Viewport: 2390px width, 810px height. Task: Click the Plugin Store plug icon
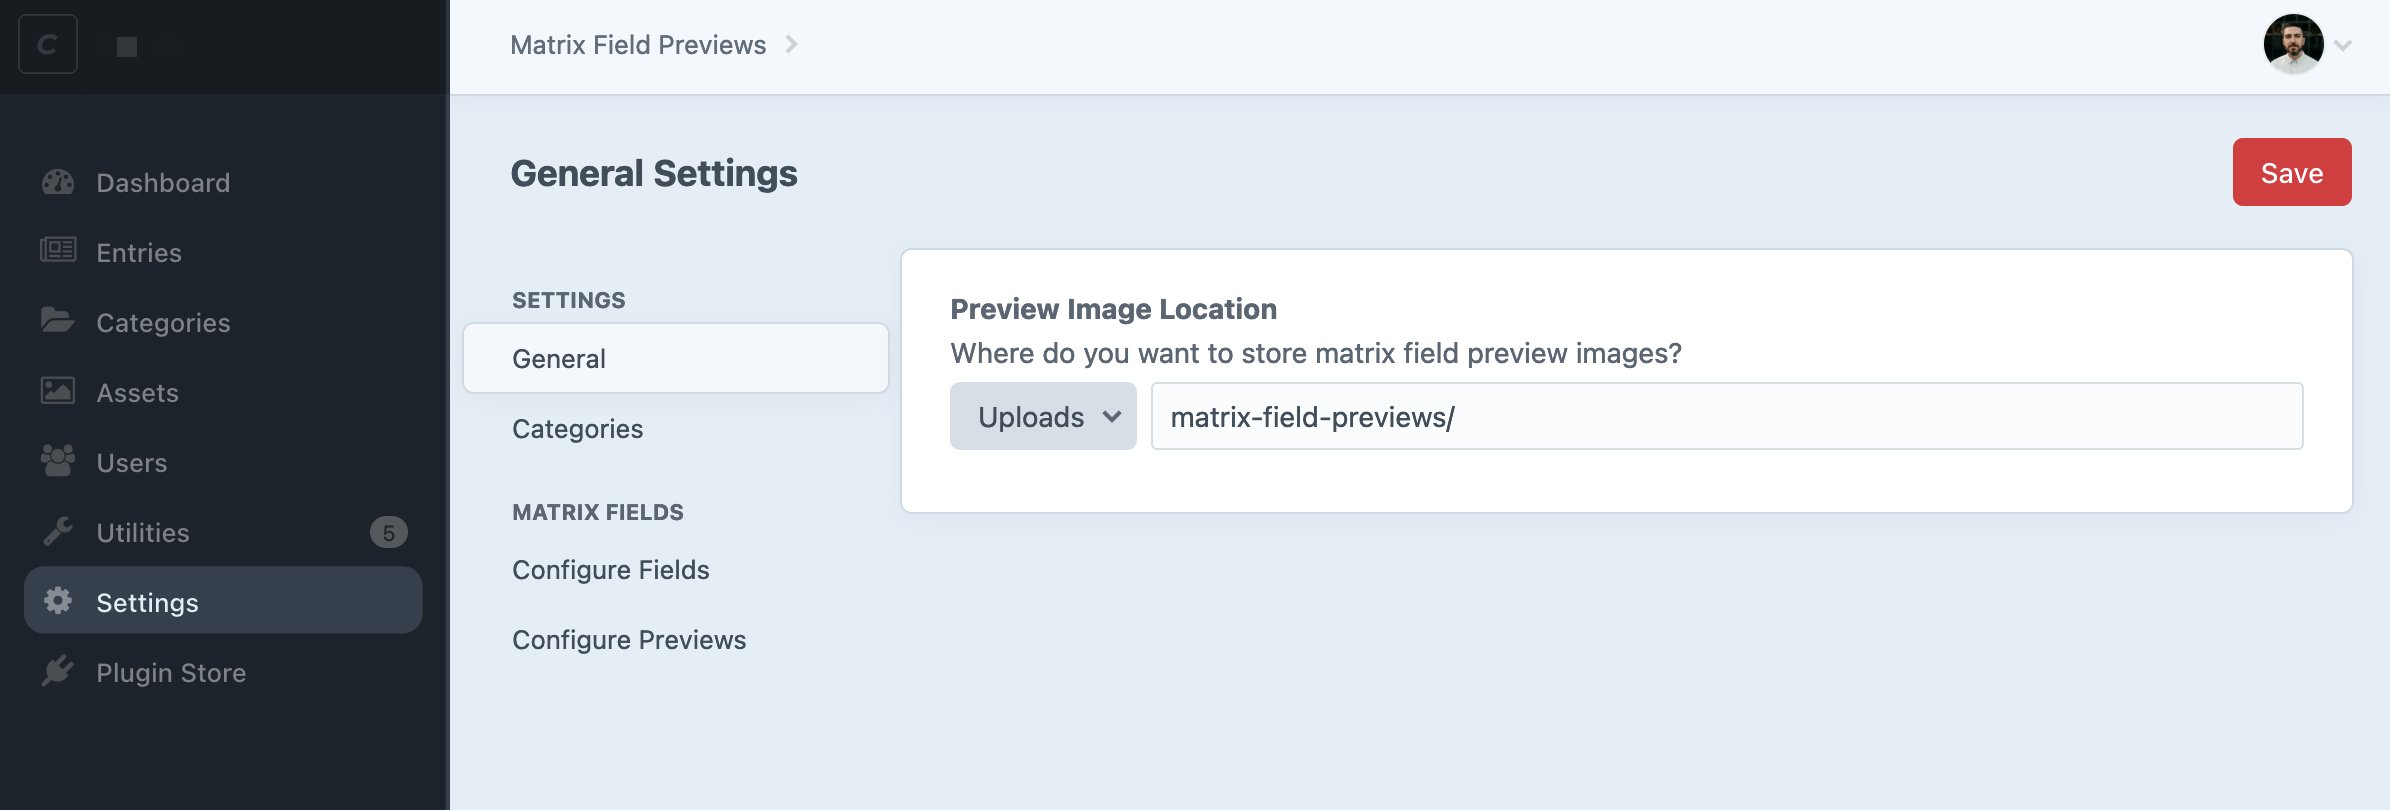[58, 671]
